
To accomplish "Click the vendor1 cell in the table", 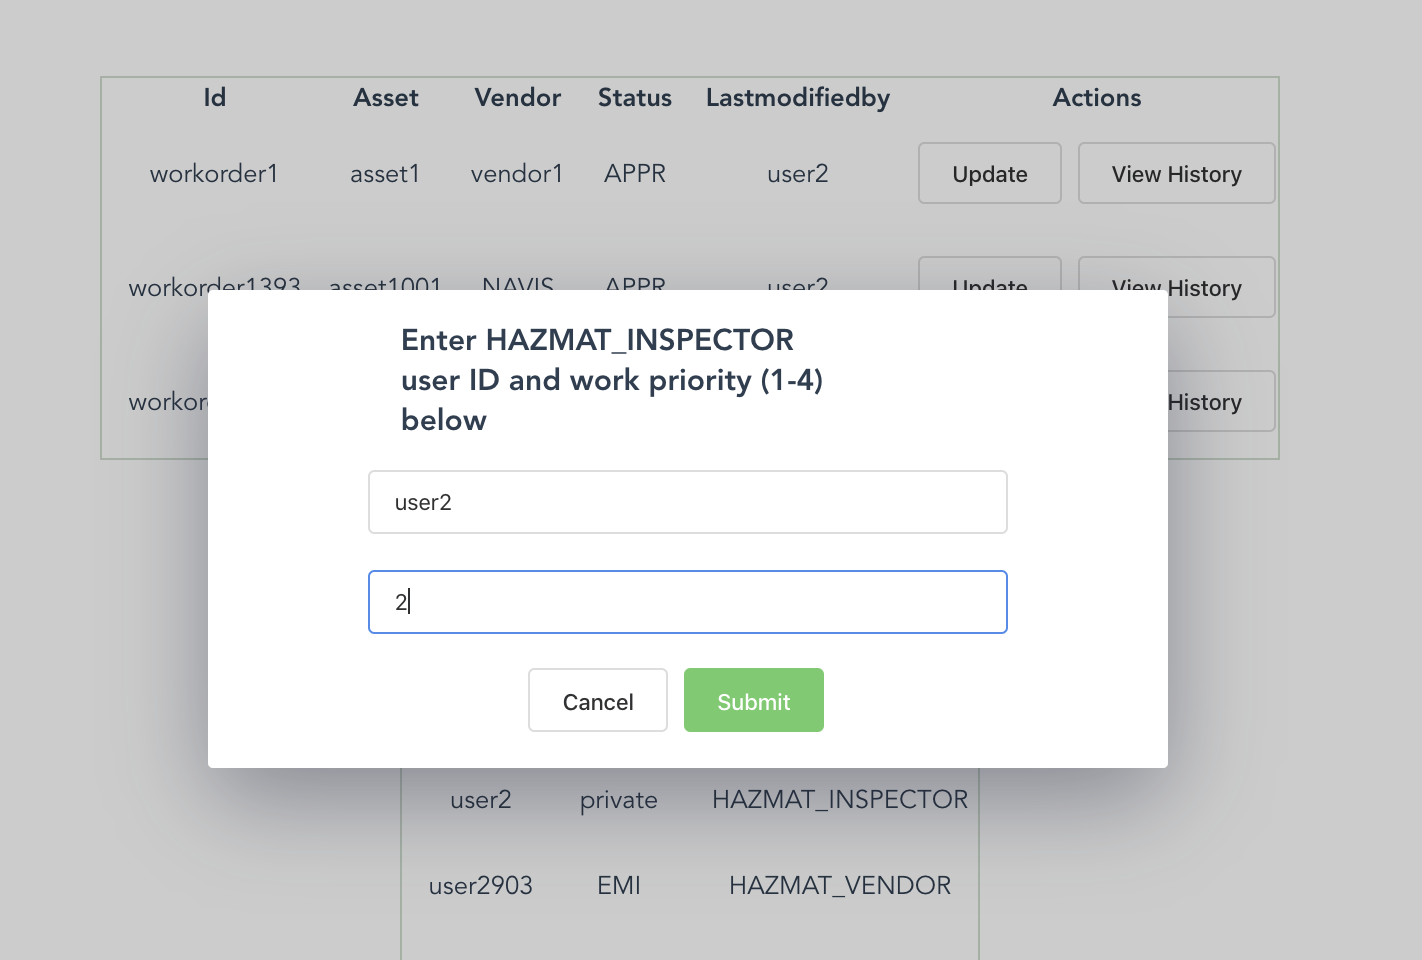I will tap(517, 173).
